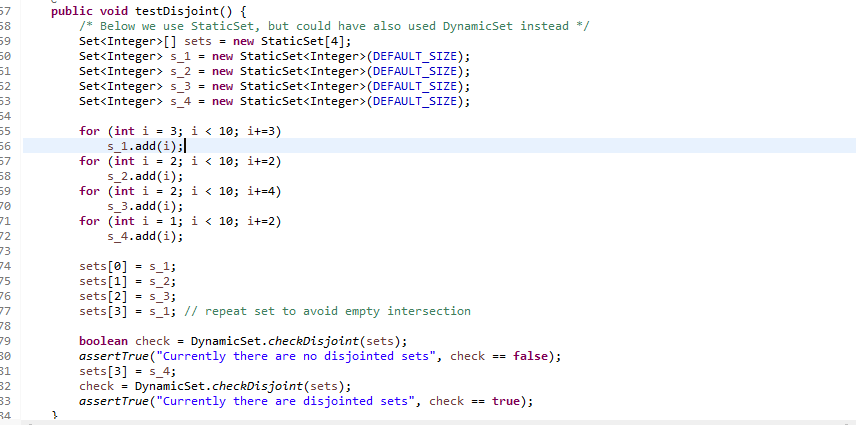
Task: Click the 'check == false' expression
Action: 498,356
